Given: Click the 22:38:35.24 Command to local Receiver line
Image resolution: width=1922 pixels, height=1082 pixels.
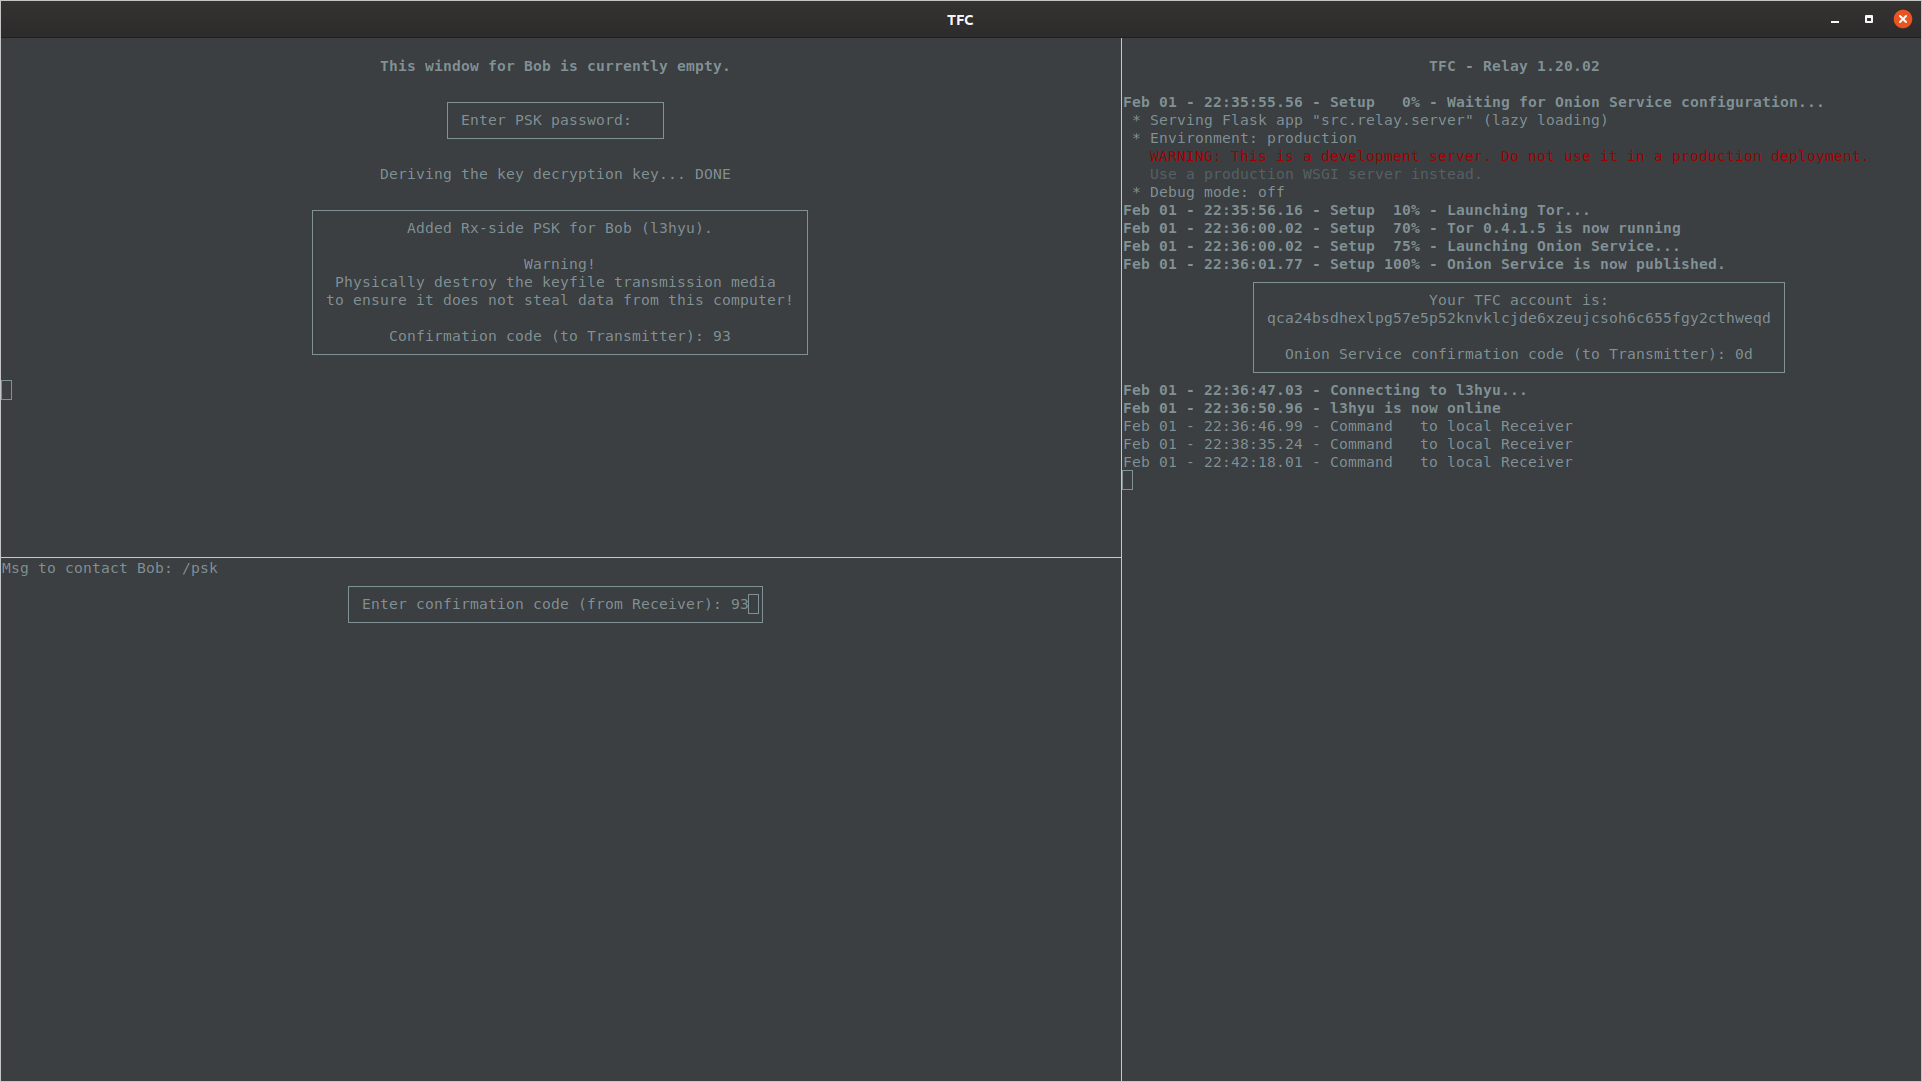Looking at the screenshot, I should [x=1347, y=444].
